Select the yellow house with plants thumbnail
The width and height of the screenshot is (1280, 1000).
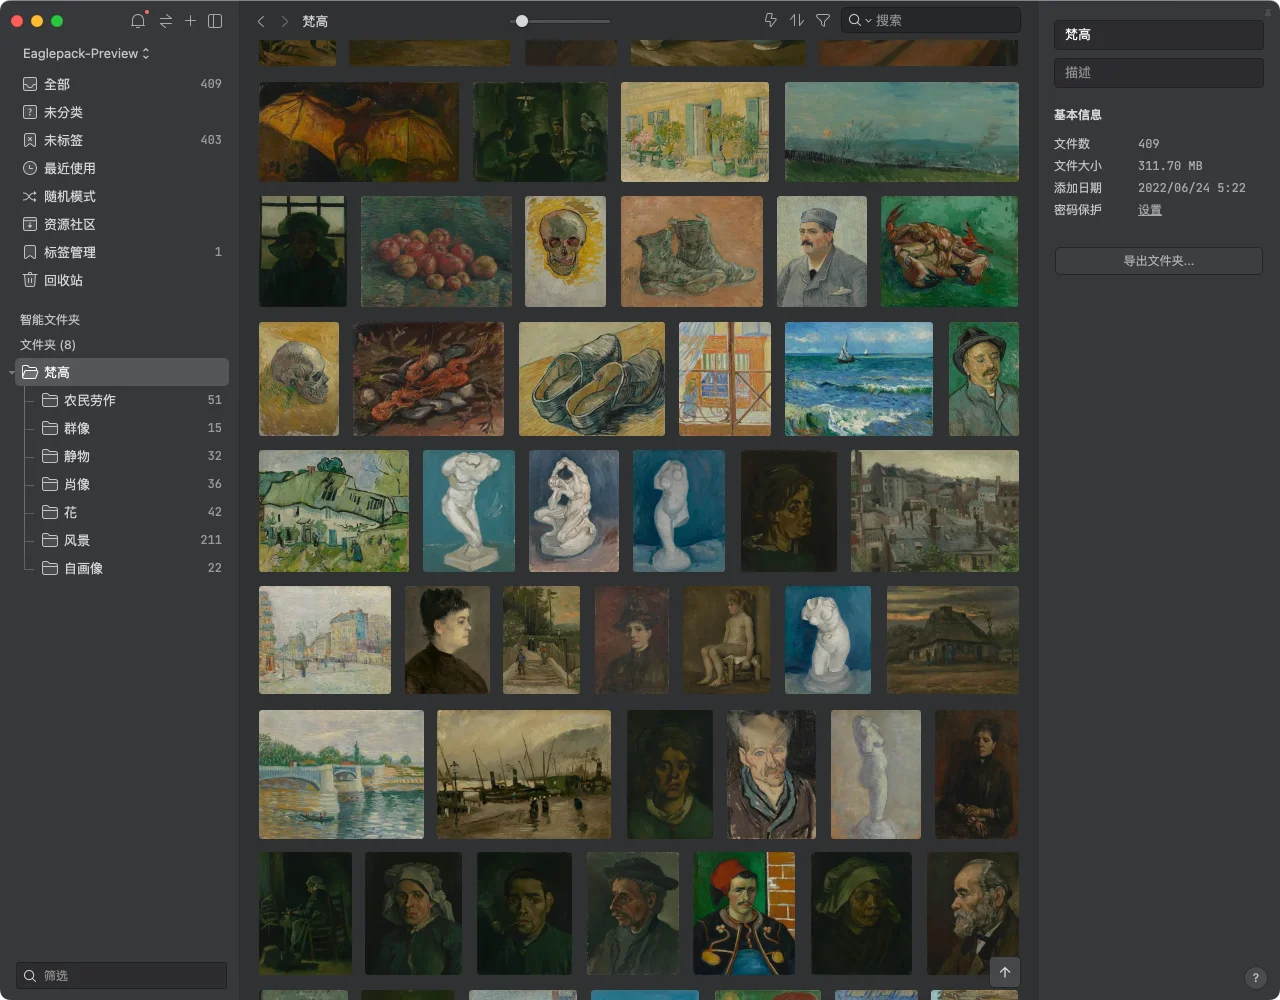coord(695,132)
